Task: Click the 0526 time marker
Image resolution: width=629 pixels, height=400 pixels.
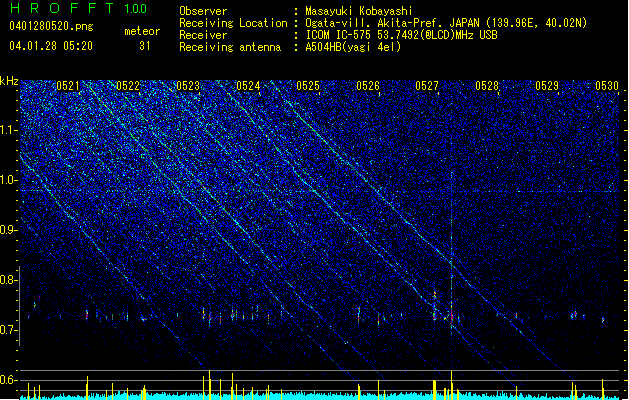Action: [x=367, y=86]
